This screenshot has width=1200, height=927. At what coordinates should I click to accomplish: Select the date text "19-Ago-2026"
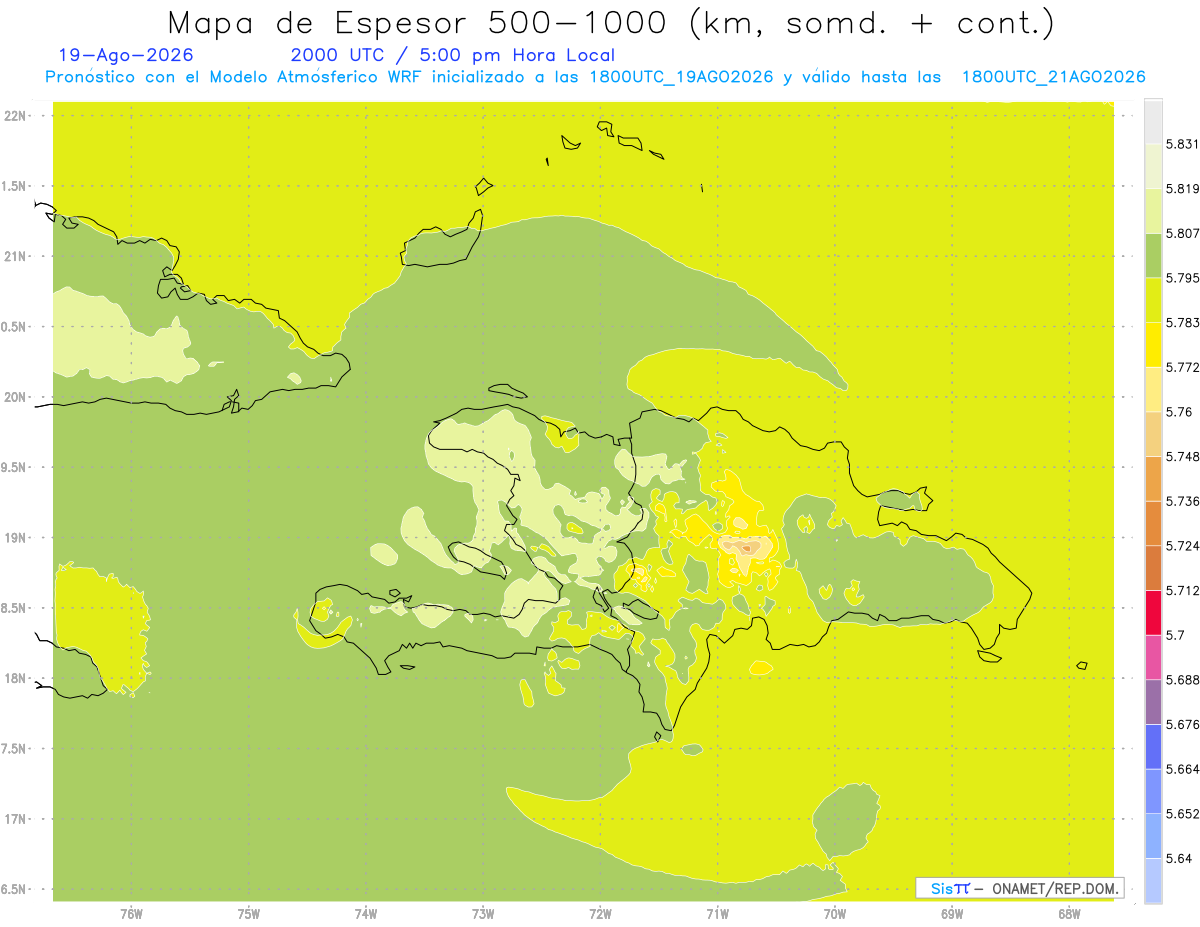tap(126, 55)
